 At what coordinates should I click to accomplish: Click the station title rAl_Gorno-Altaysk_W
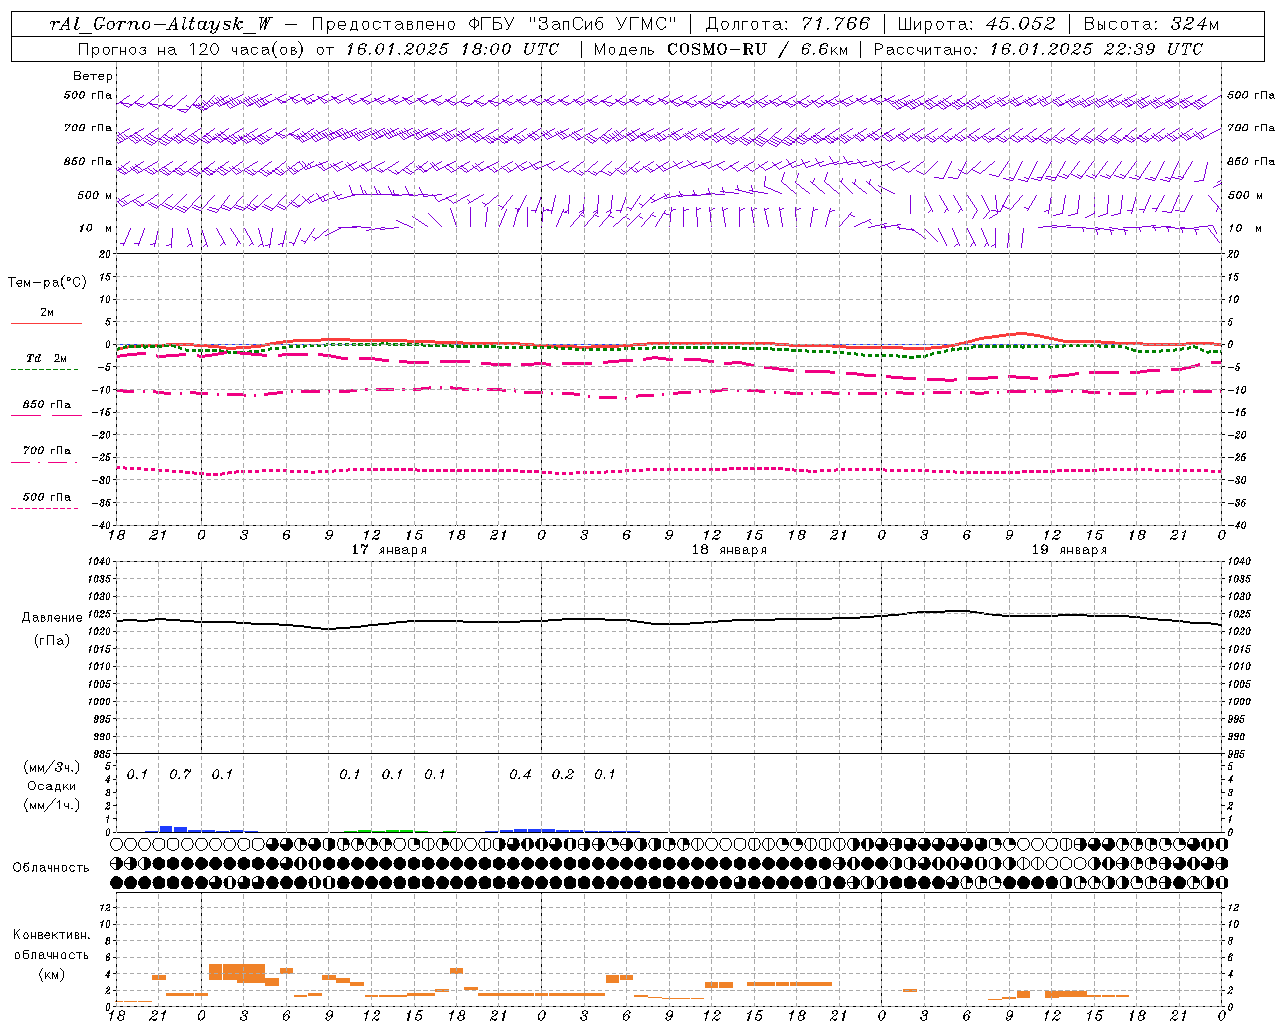[161, 24]
